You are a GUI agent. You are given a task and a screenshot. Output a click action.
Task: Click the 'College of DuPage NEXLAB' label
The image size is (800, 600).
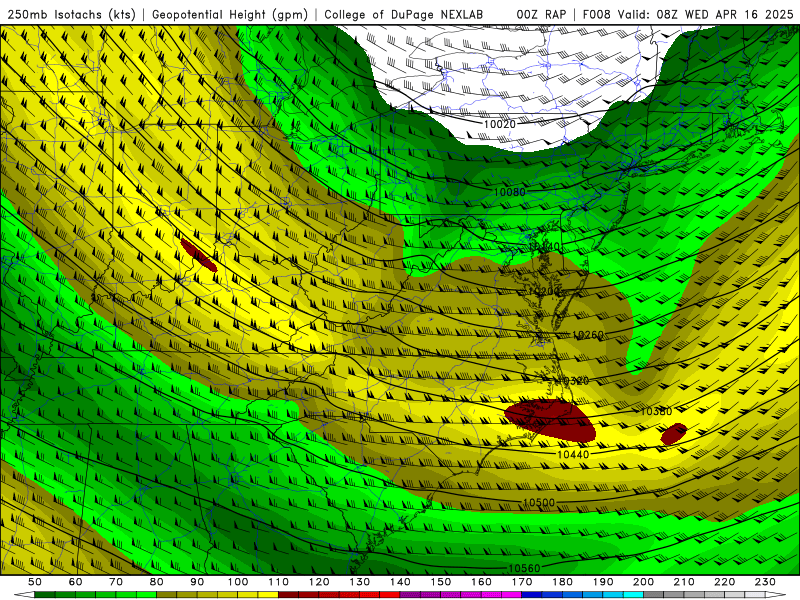coord(403,14)
